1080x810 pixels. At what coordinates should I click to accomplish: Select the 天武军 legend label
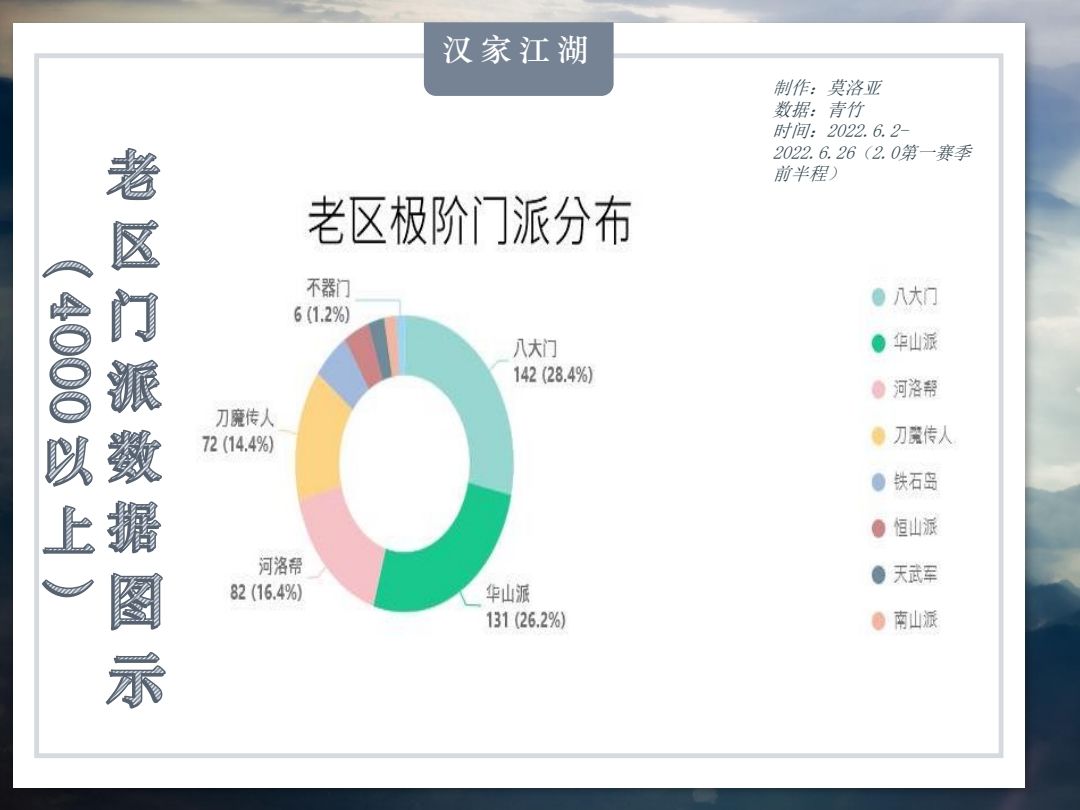915,574
